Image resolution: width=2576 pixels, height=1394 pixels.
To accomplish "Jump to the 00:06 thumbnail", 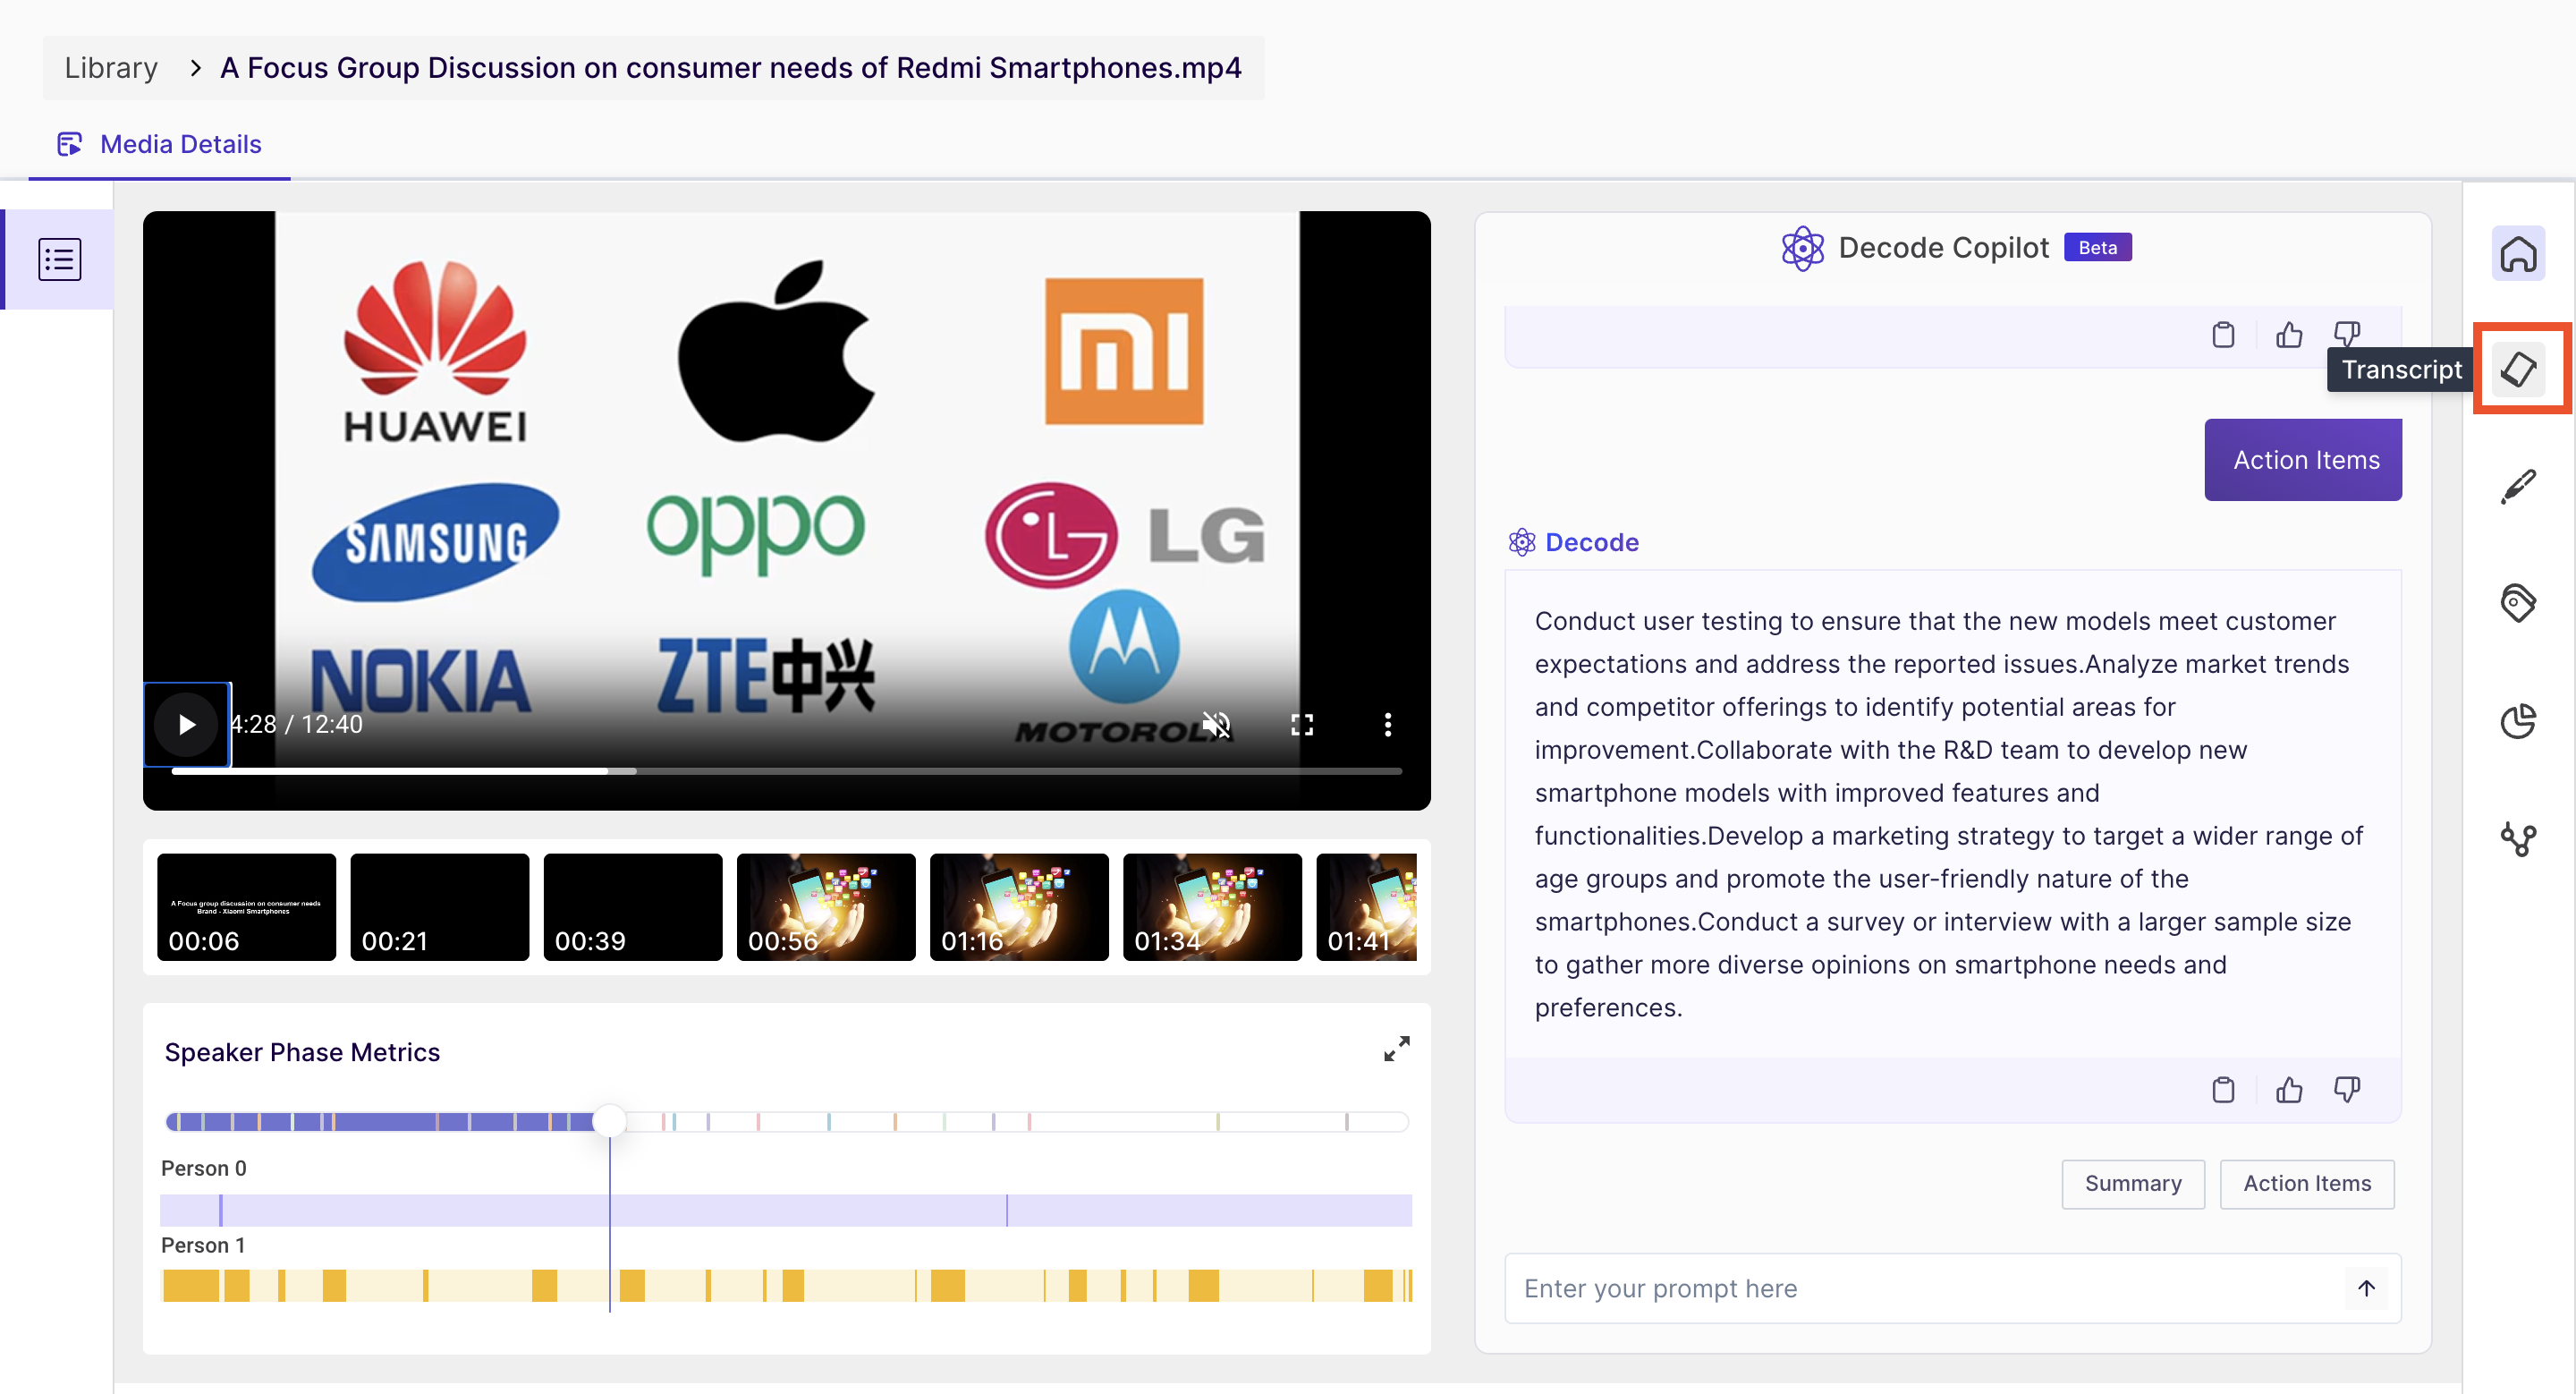I will (x=246, y=906).
